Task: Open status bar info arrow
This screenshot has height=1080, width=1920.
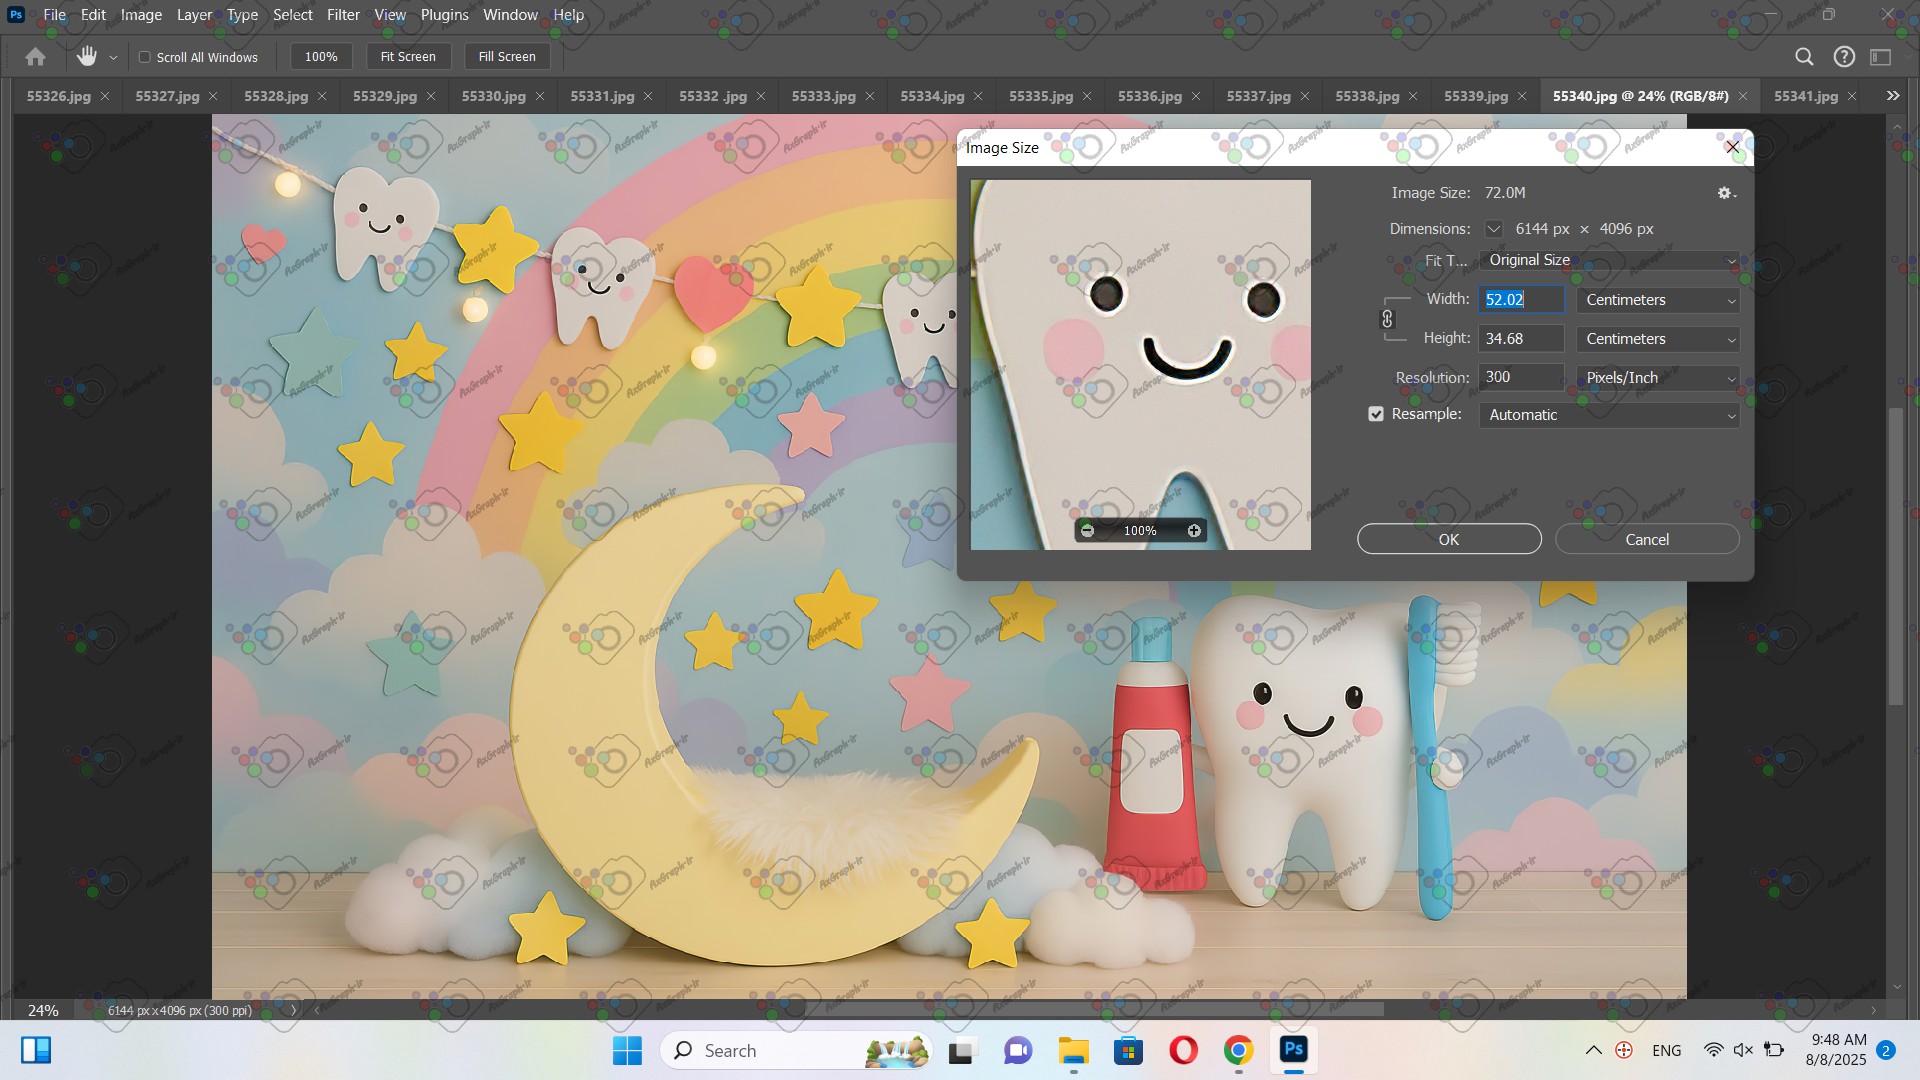Action: 293,1010
